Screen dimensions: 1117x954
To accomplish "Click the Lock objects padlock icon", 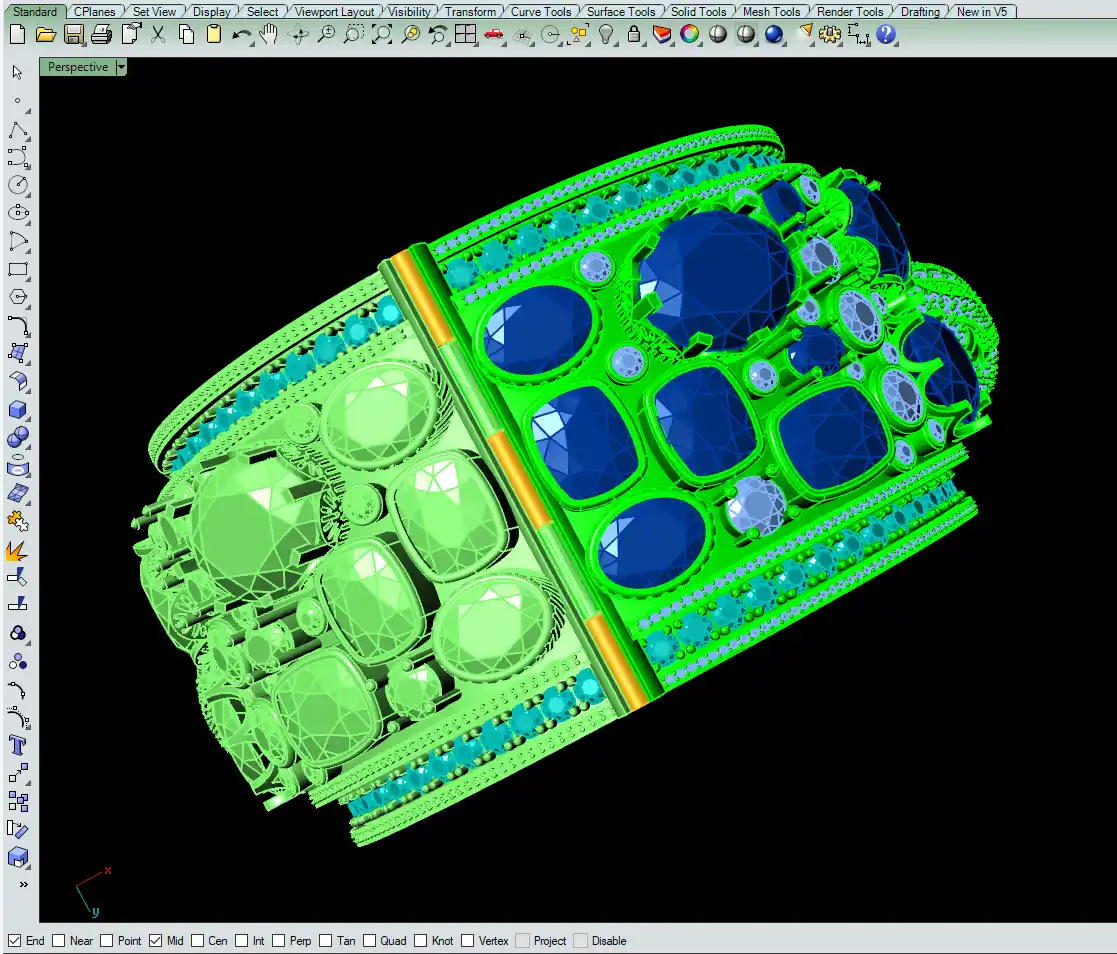I will [x=634, y=35].
